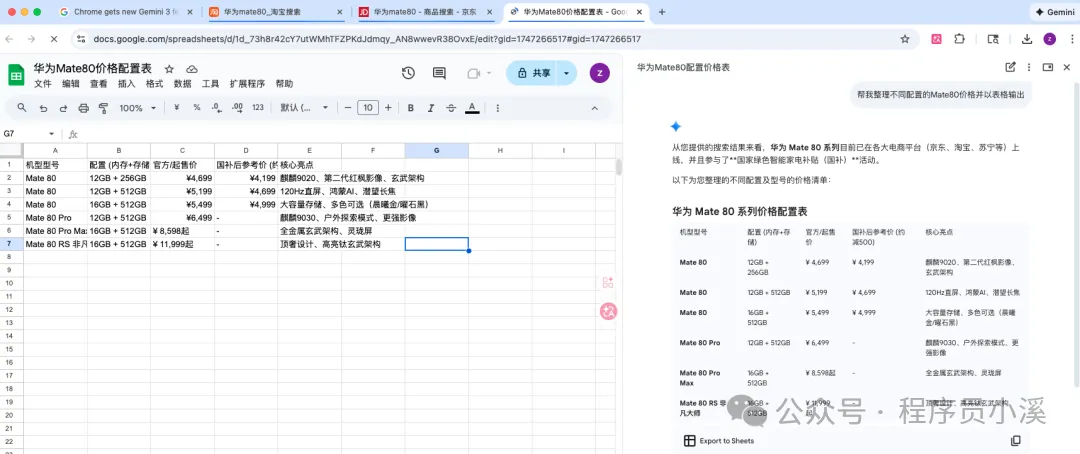Switch to the 京东 search tab

pos(427,12)
